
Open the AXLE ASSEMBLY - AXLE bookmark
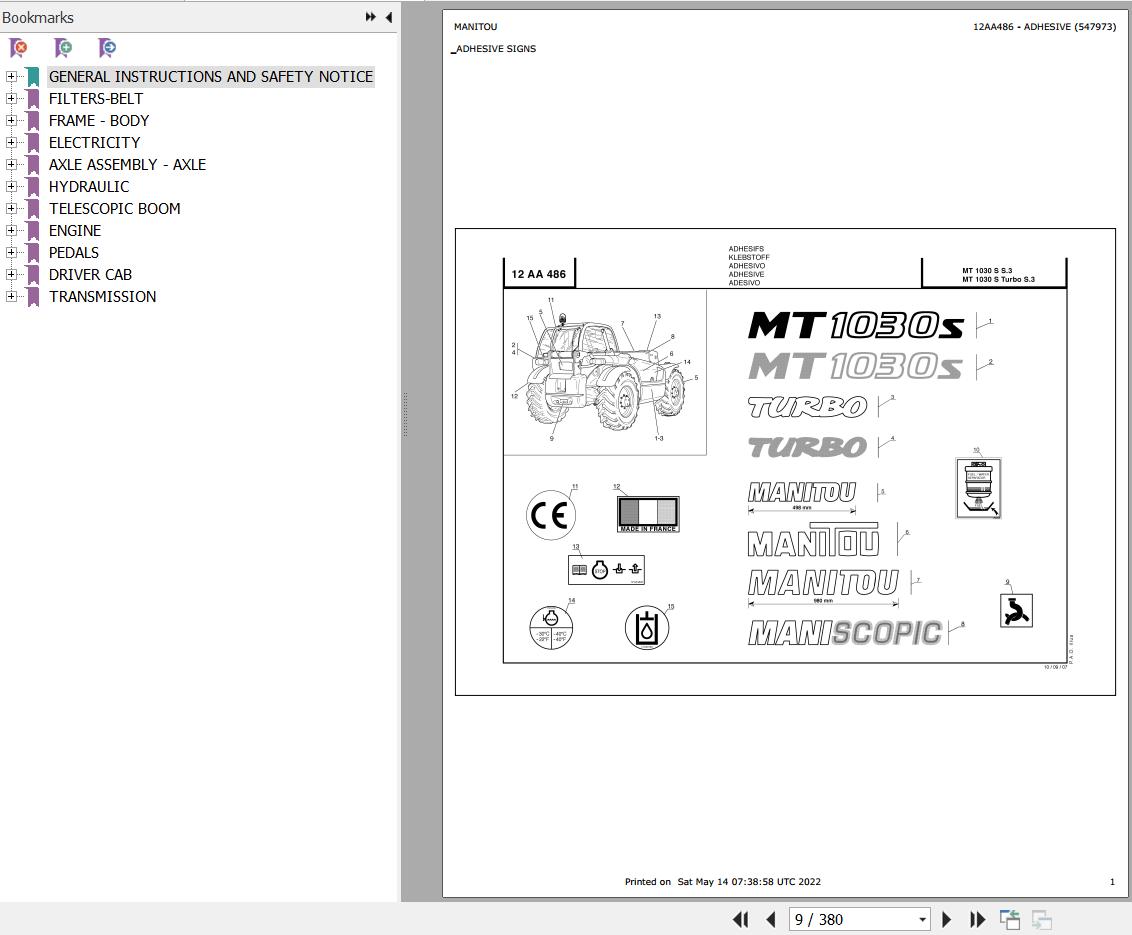[128, 165]
